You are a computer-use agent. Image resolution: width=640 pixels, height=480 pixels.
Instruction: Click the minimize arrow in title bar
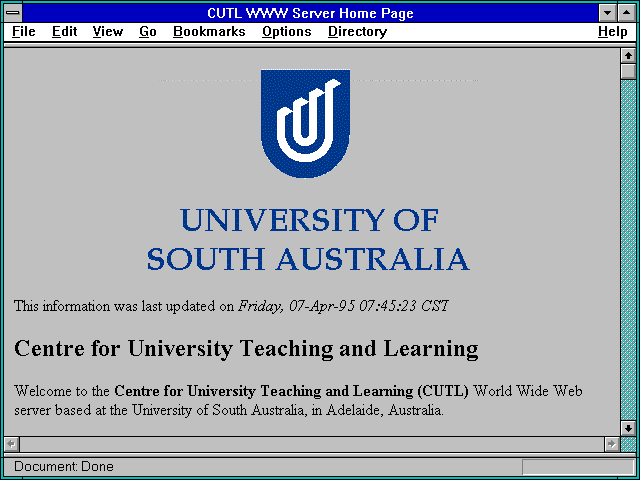pyautogui.click(x=607, y=13)
